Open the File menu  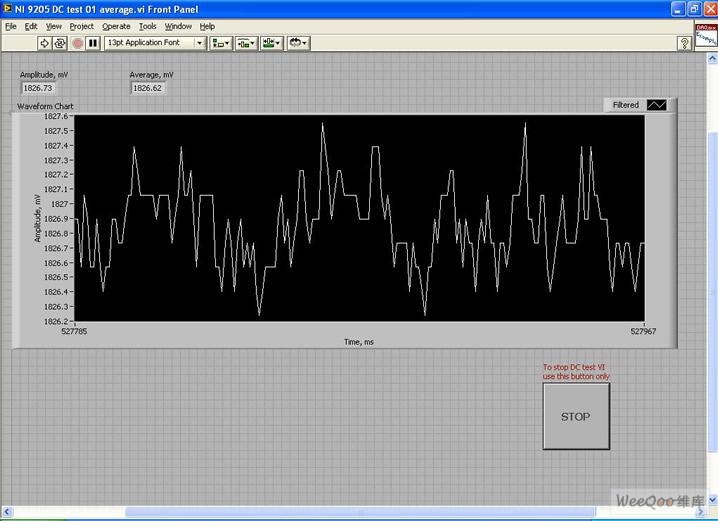point(11,26)
